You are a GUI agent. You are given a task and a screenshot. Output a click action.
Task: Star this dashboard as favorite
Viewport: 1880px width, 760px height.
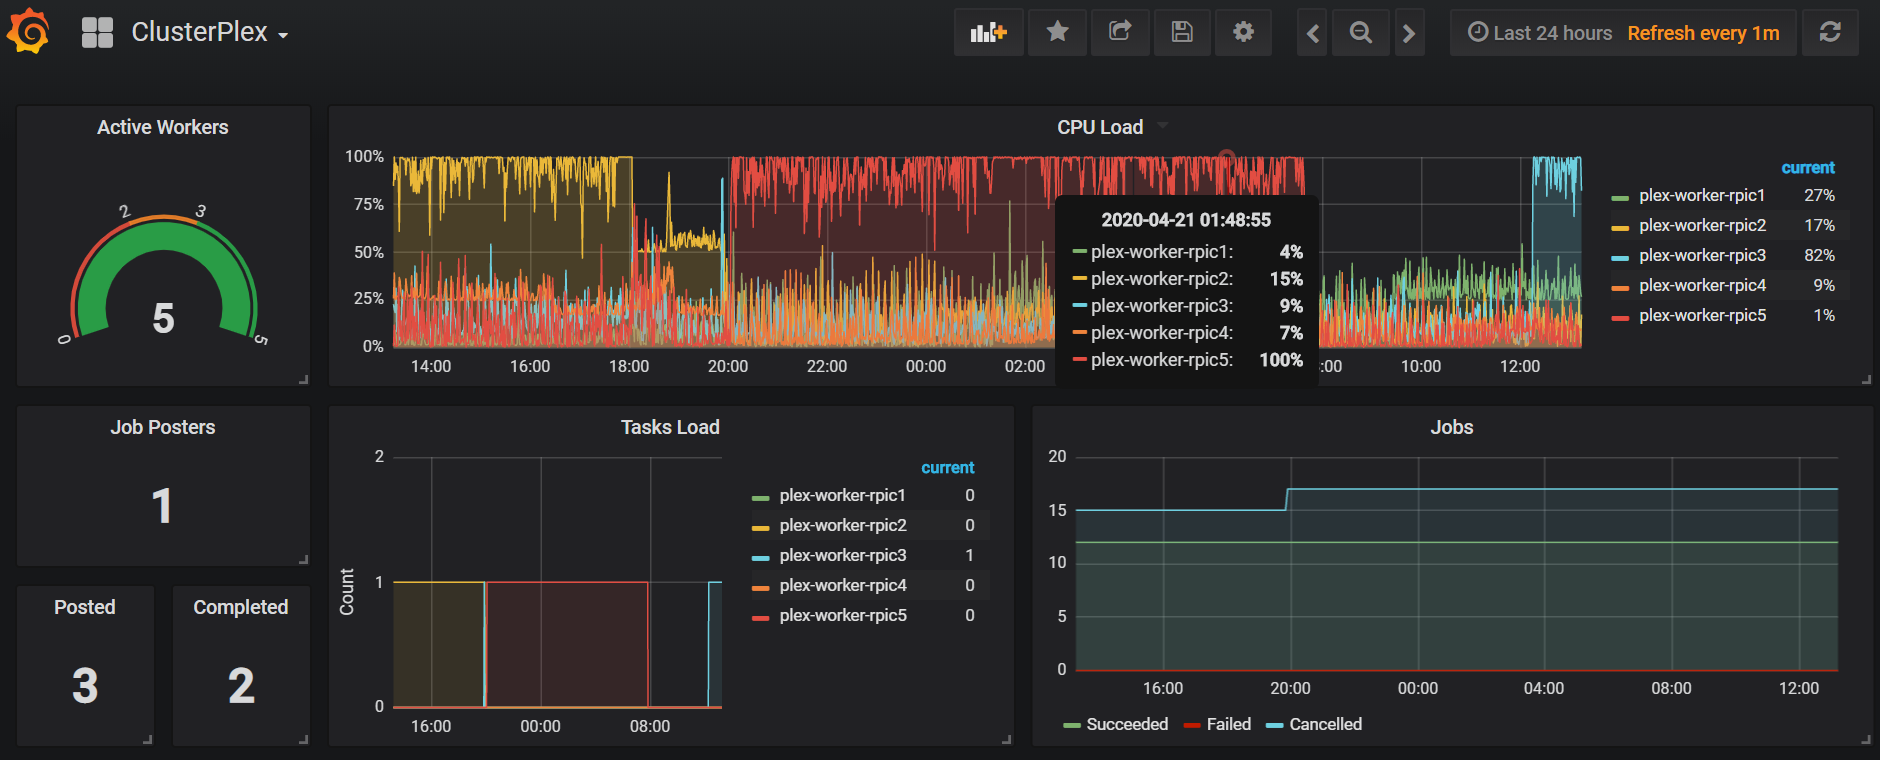tap(1057, 32)
